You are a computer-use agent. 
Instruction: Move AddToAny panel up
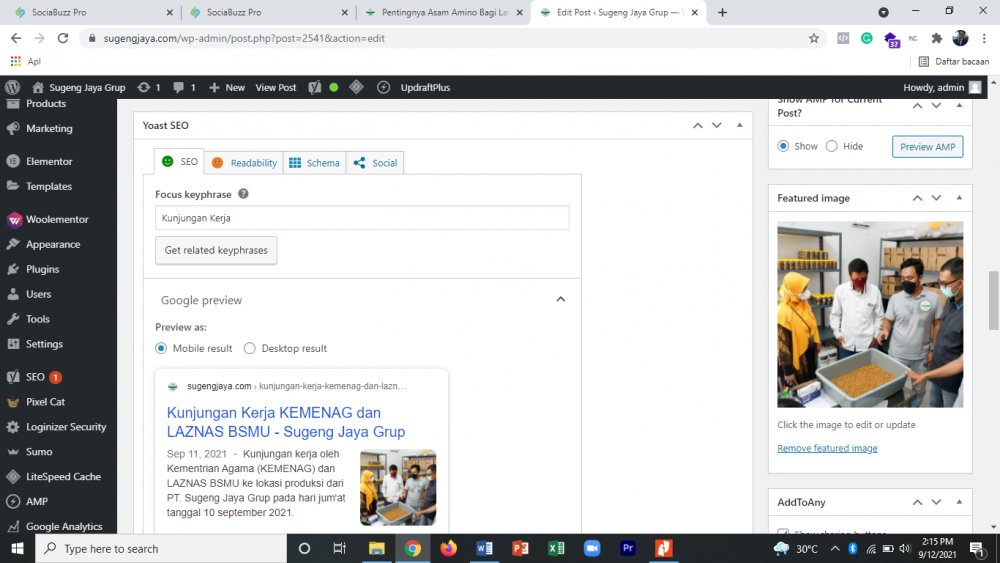(917, 502)
